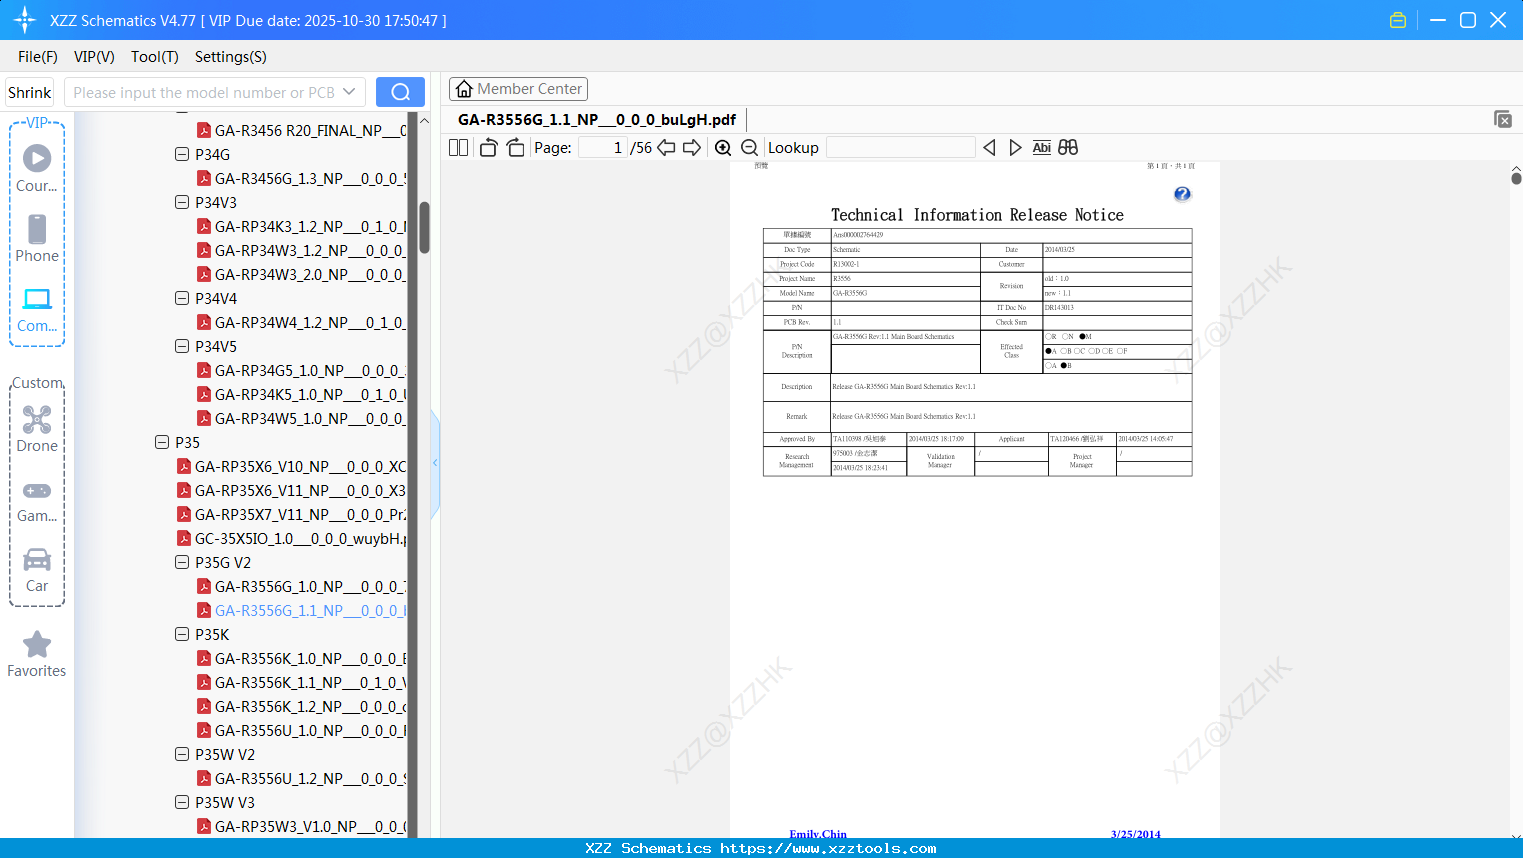Collapse the P35 tree node
1523x858 pixels.
(x=162, y=443)
